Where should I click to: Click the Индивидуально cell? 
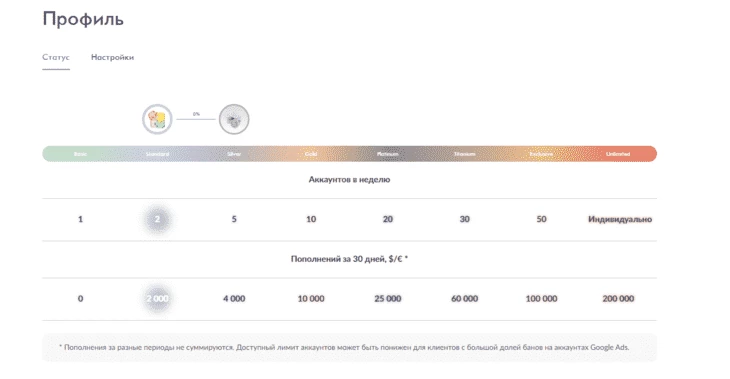620,219
